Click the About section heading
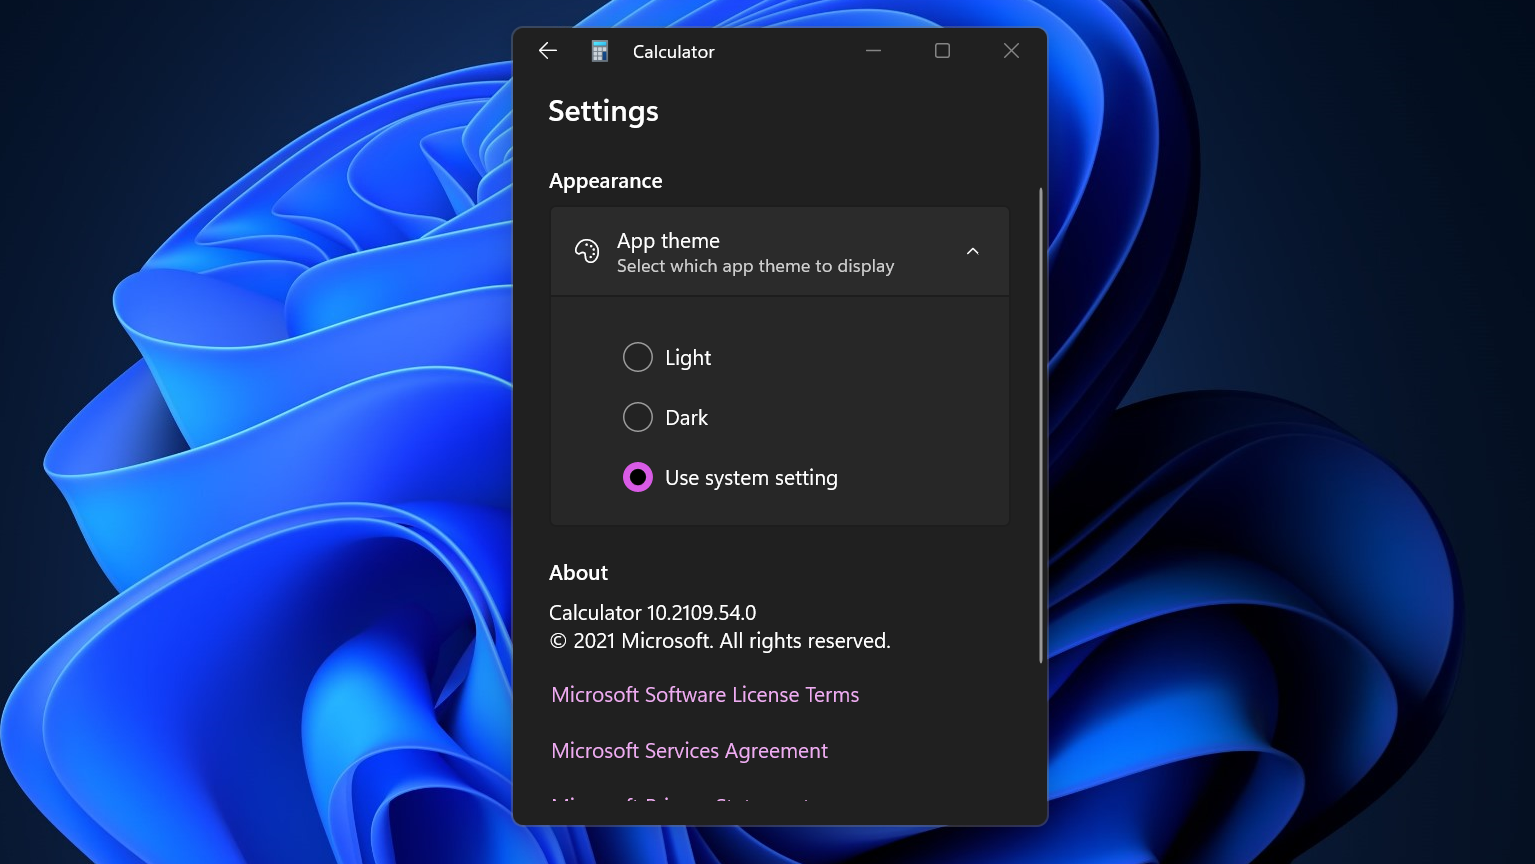 coord(579,573)
